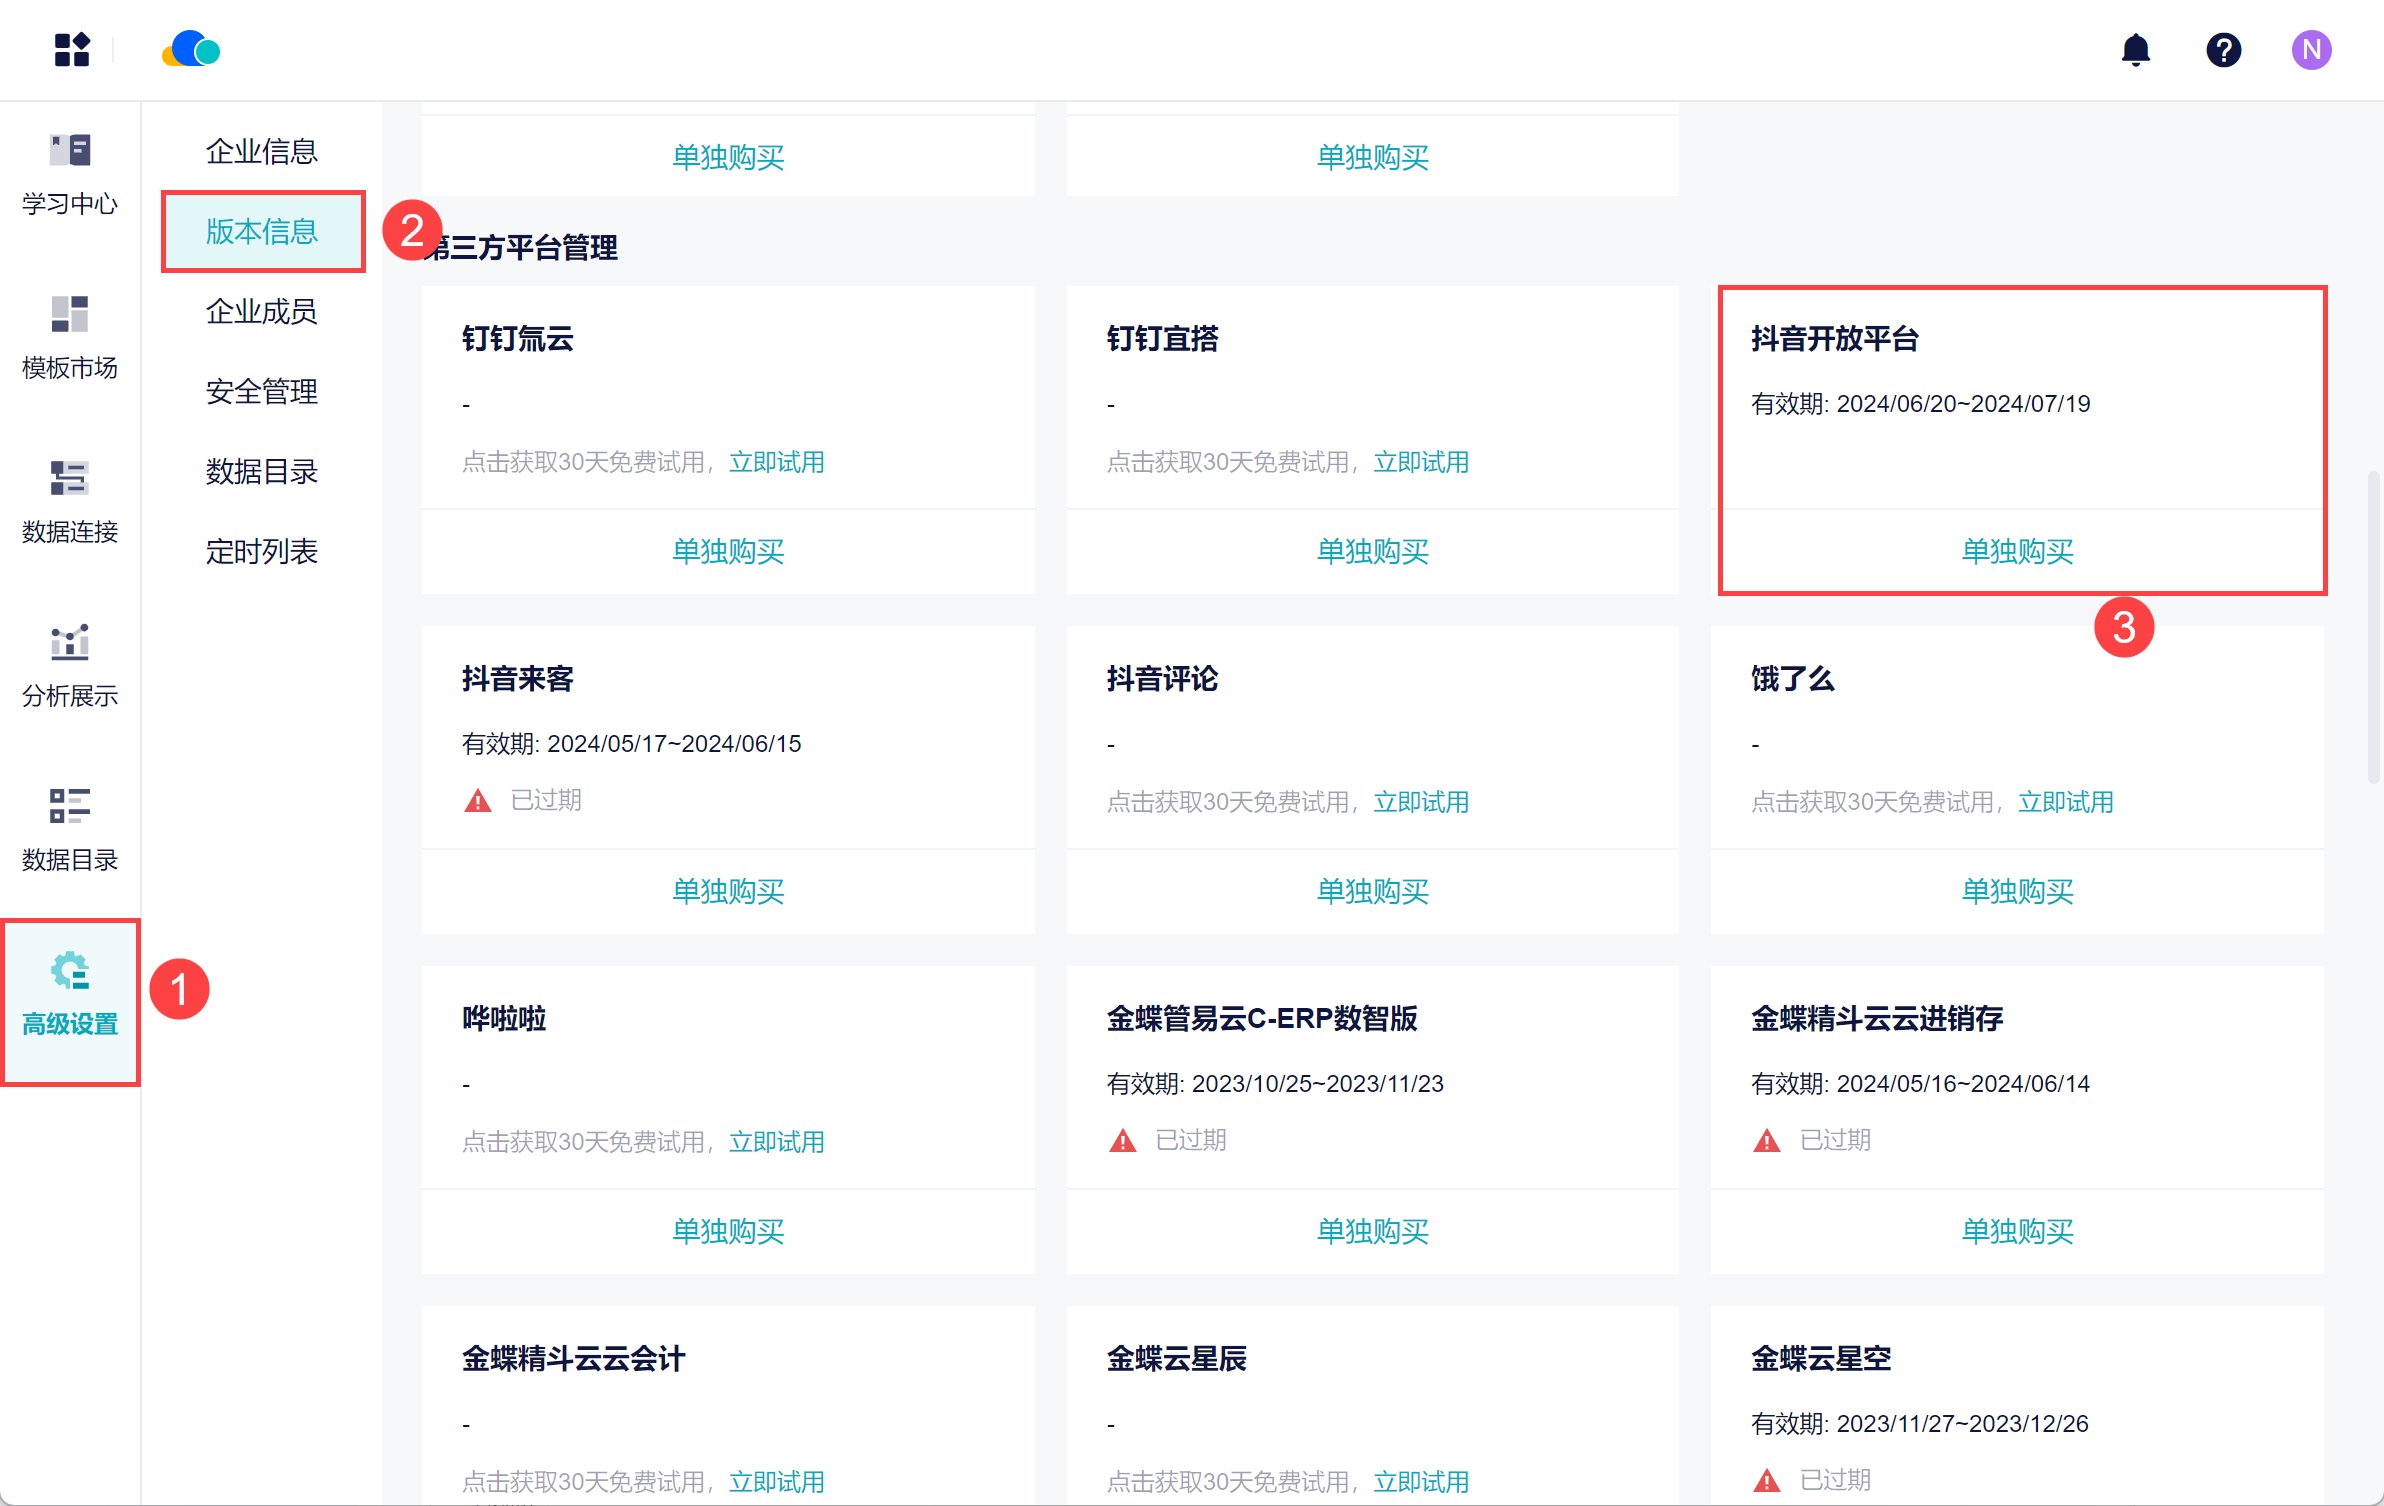Open 企业成员 menu item
This screenshot has height=1506, width=2384.
click(261, 311)
